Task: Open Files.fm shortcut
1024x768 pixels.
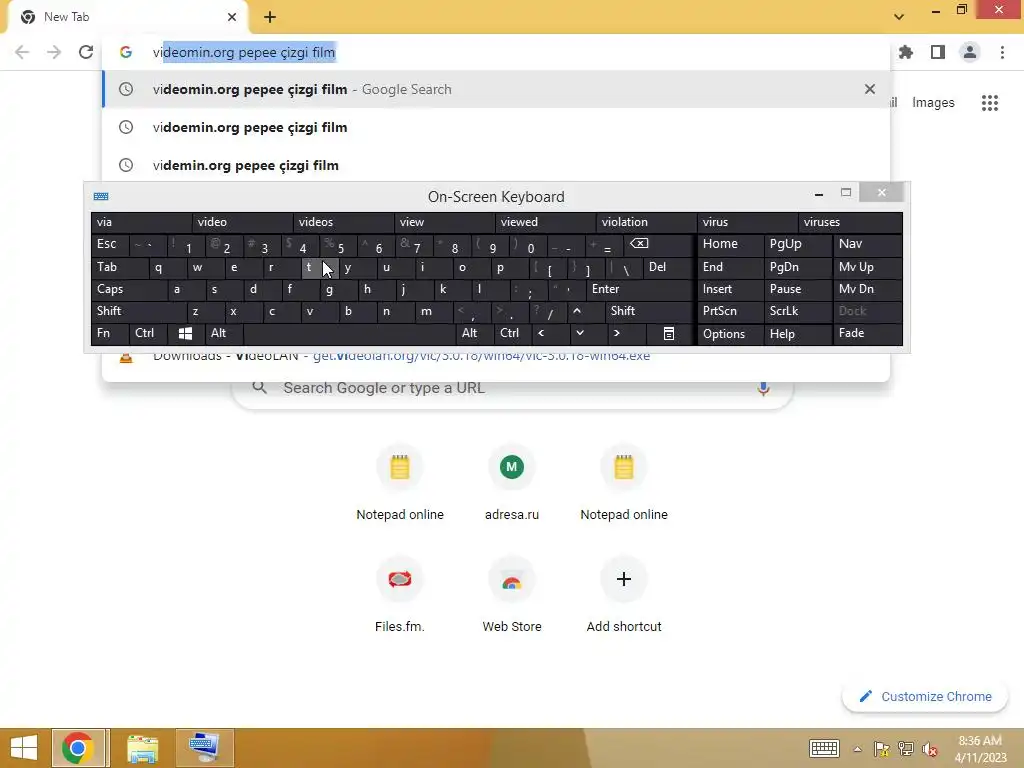Action: click(400, 596)
